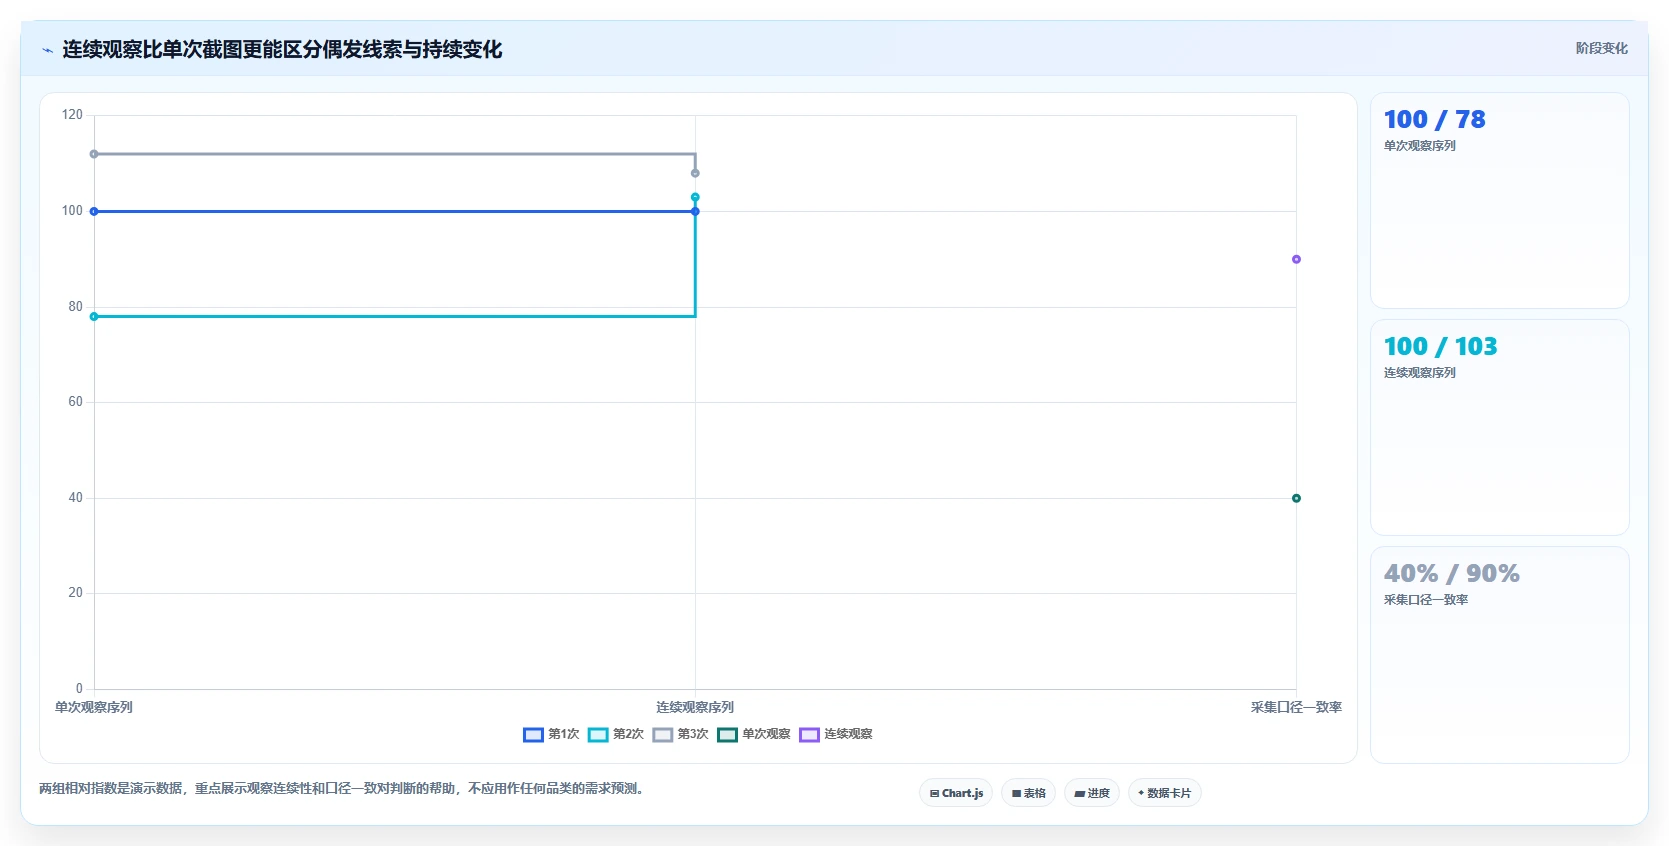Click the 连续观察序列 caption in second card
1669x846 pixels.
[x=1420, y=373]
